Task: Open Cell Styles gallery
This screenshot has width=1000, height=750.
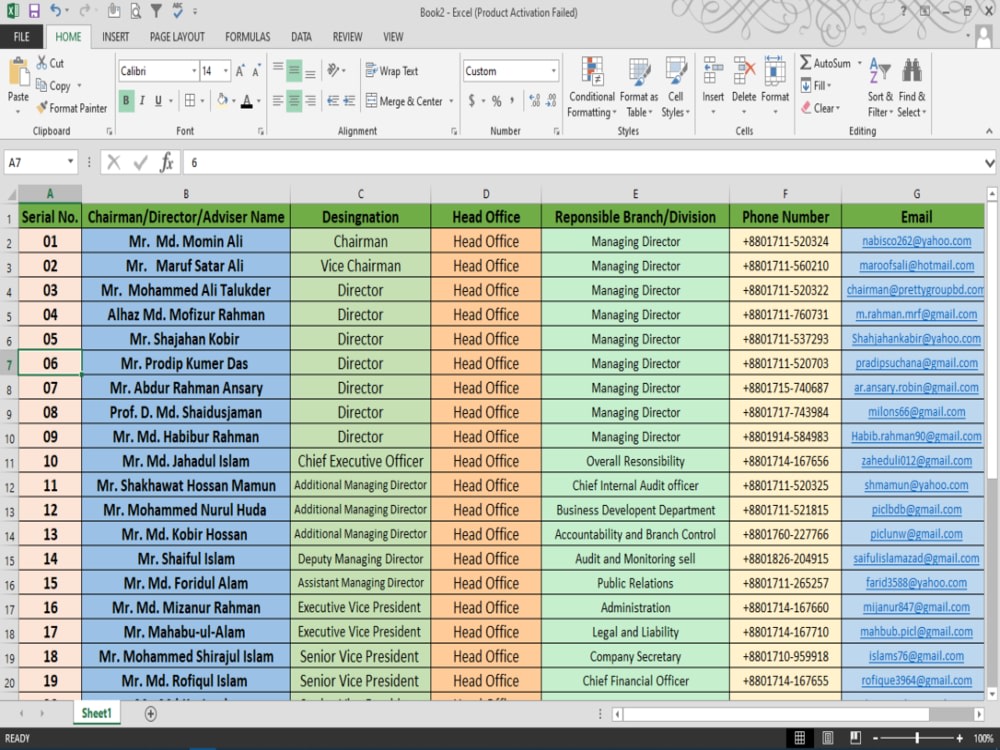Action: click(675, 87)
